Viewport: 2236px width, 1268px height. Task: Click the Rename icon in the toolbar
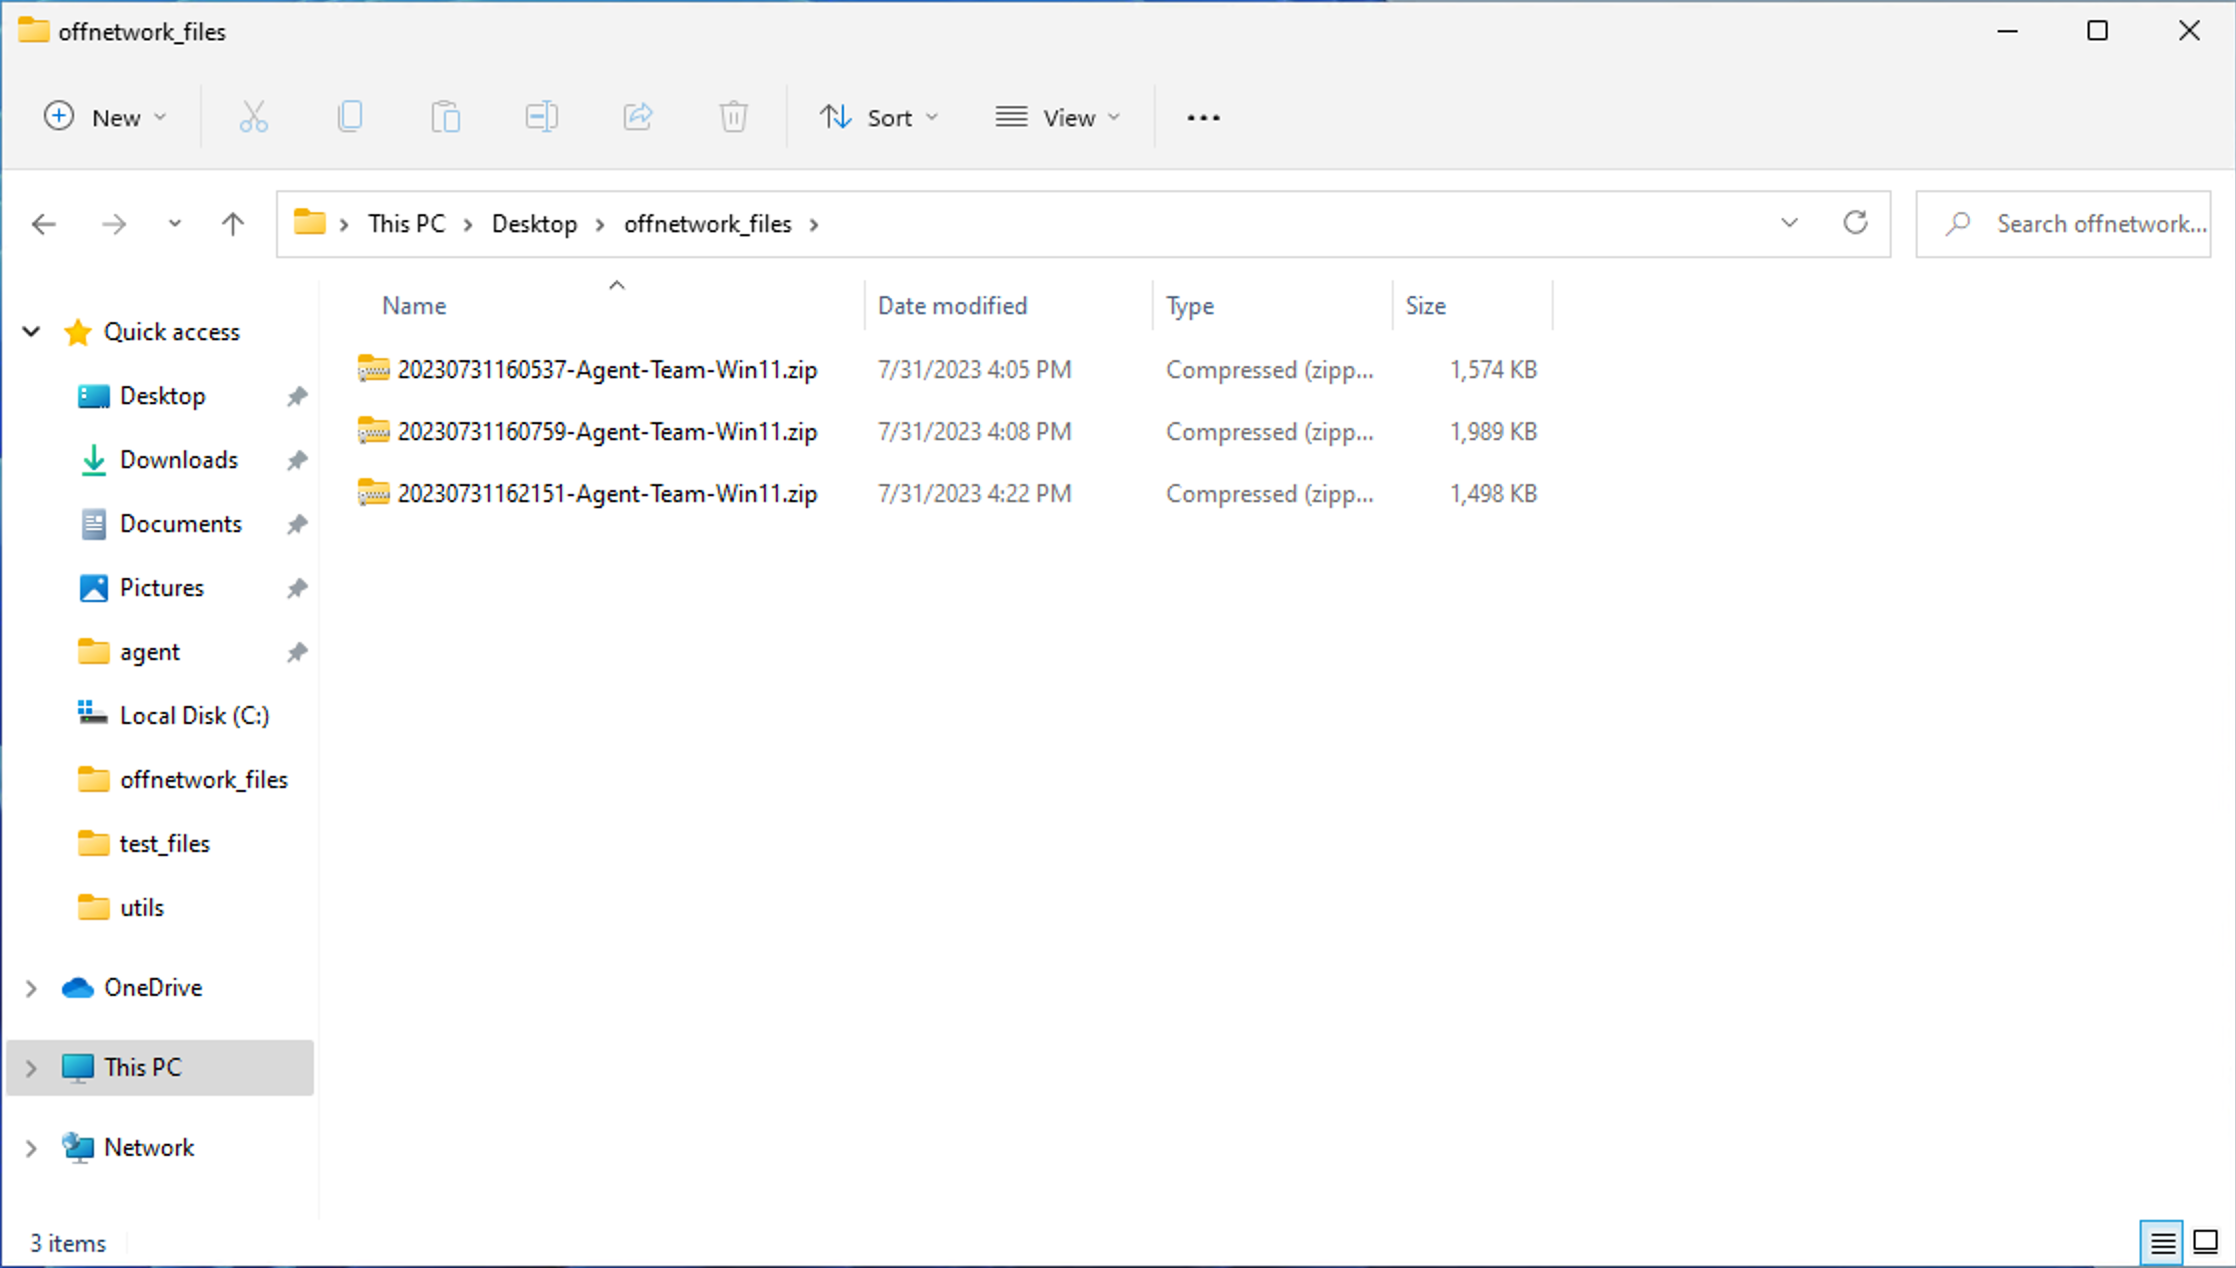541,117
